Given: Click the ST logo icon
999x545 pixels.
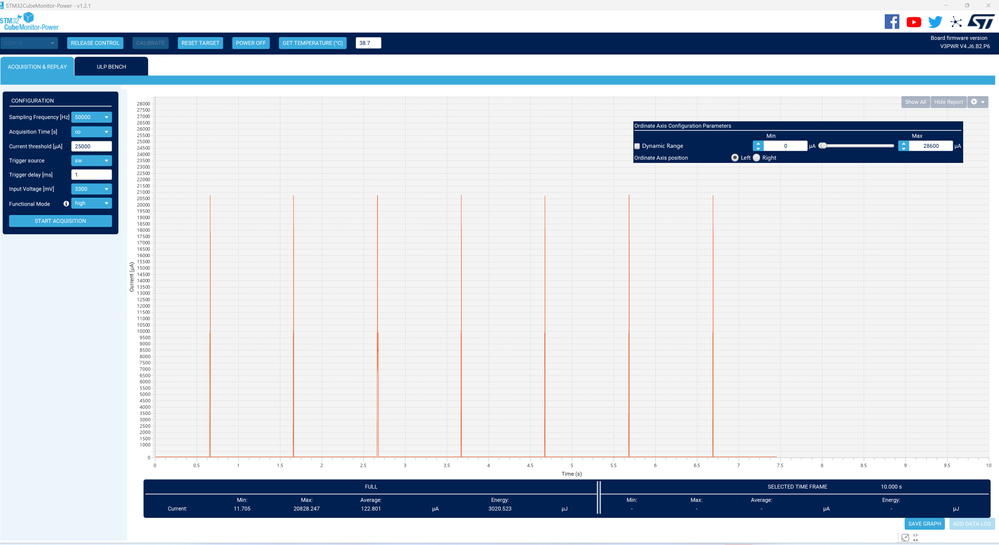Looking at the screenshot, I should [981, 22].
